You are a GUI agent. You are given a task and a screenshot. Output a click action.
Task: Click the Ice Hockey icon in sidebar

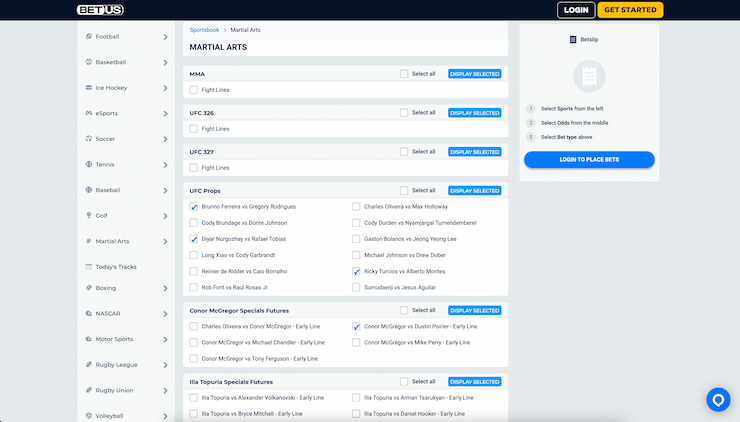(x=89, y=87)
